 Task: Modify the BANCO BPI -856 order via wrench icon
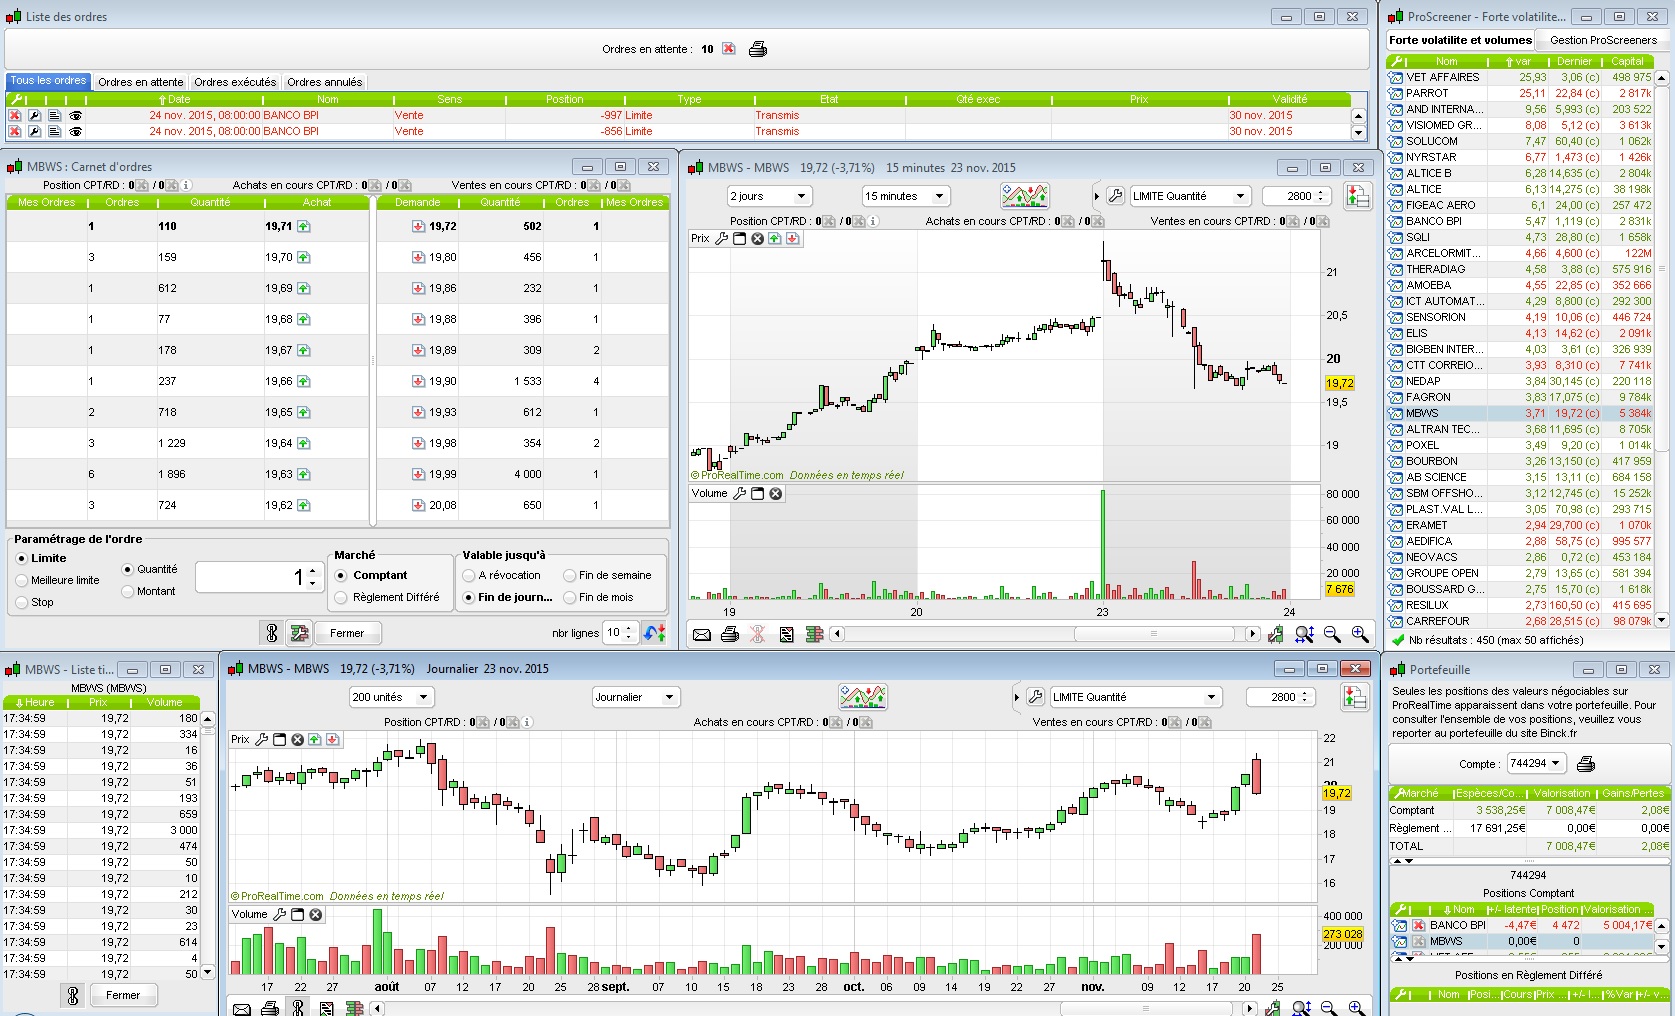click(34, 132)
